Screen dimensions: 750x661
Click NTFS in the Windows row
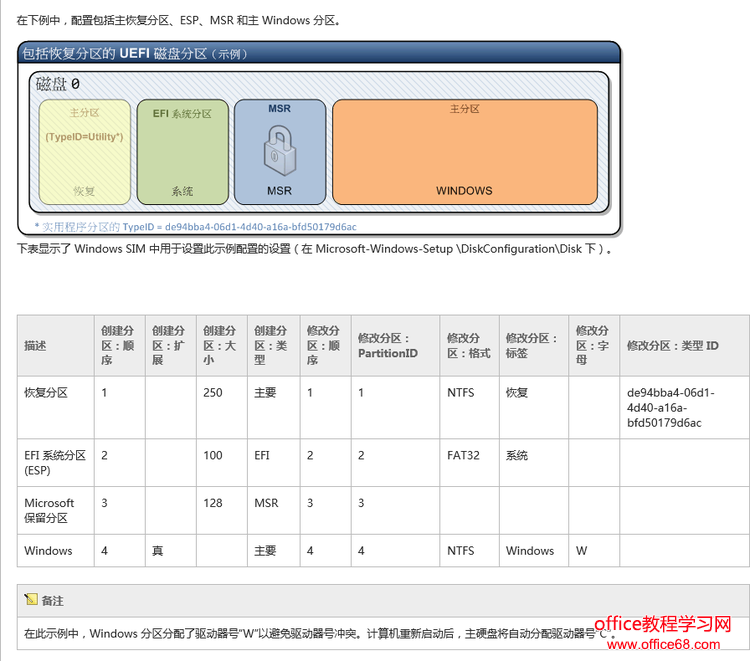click(x=461, y=551)
